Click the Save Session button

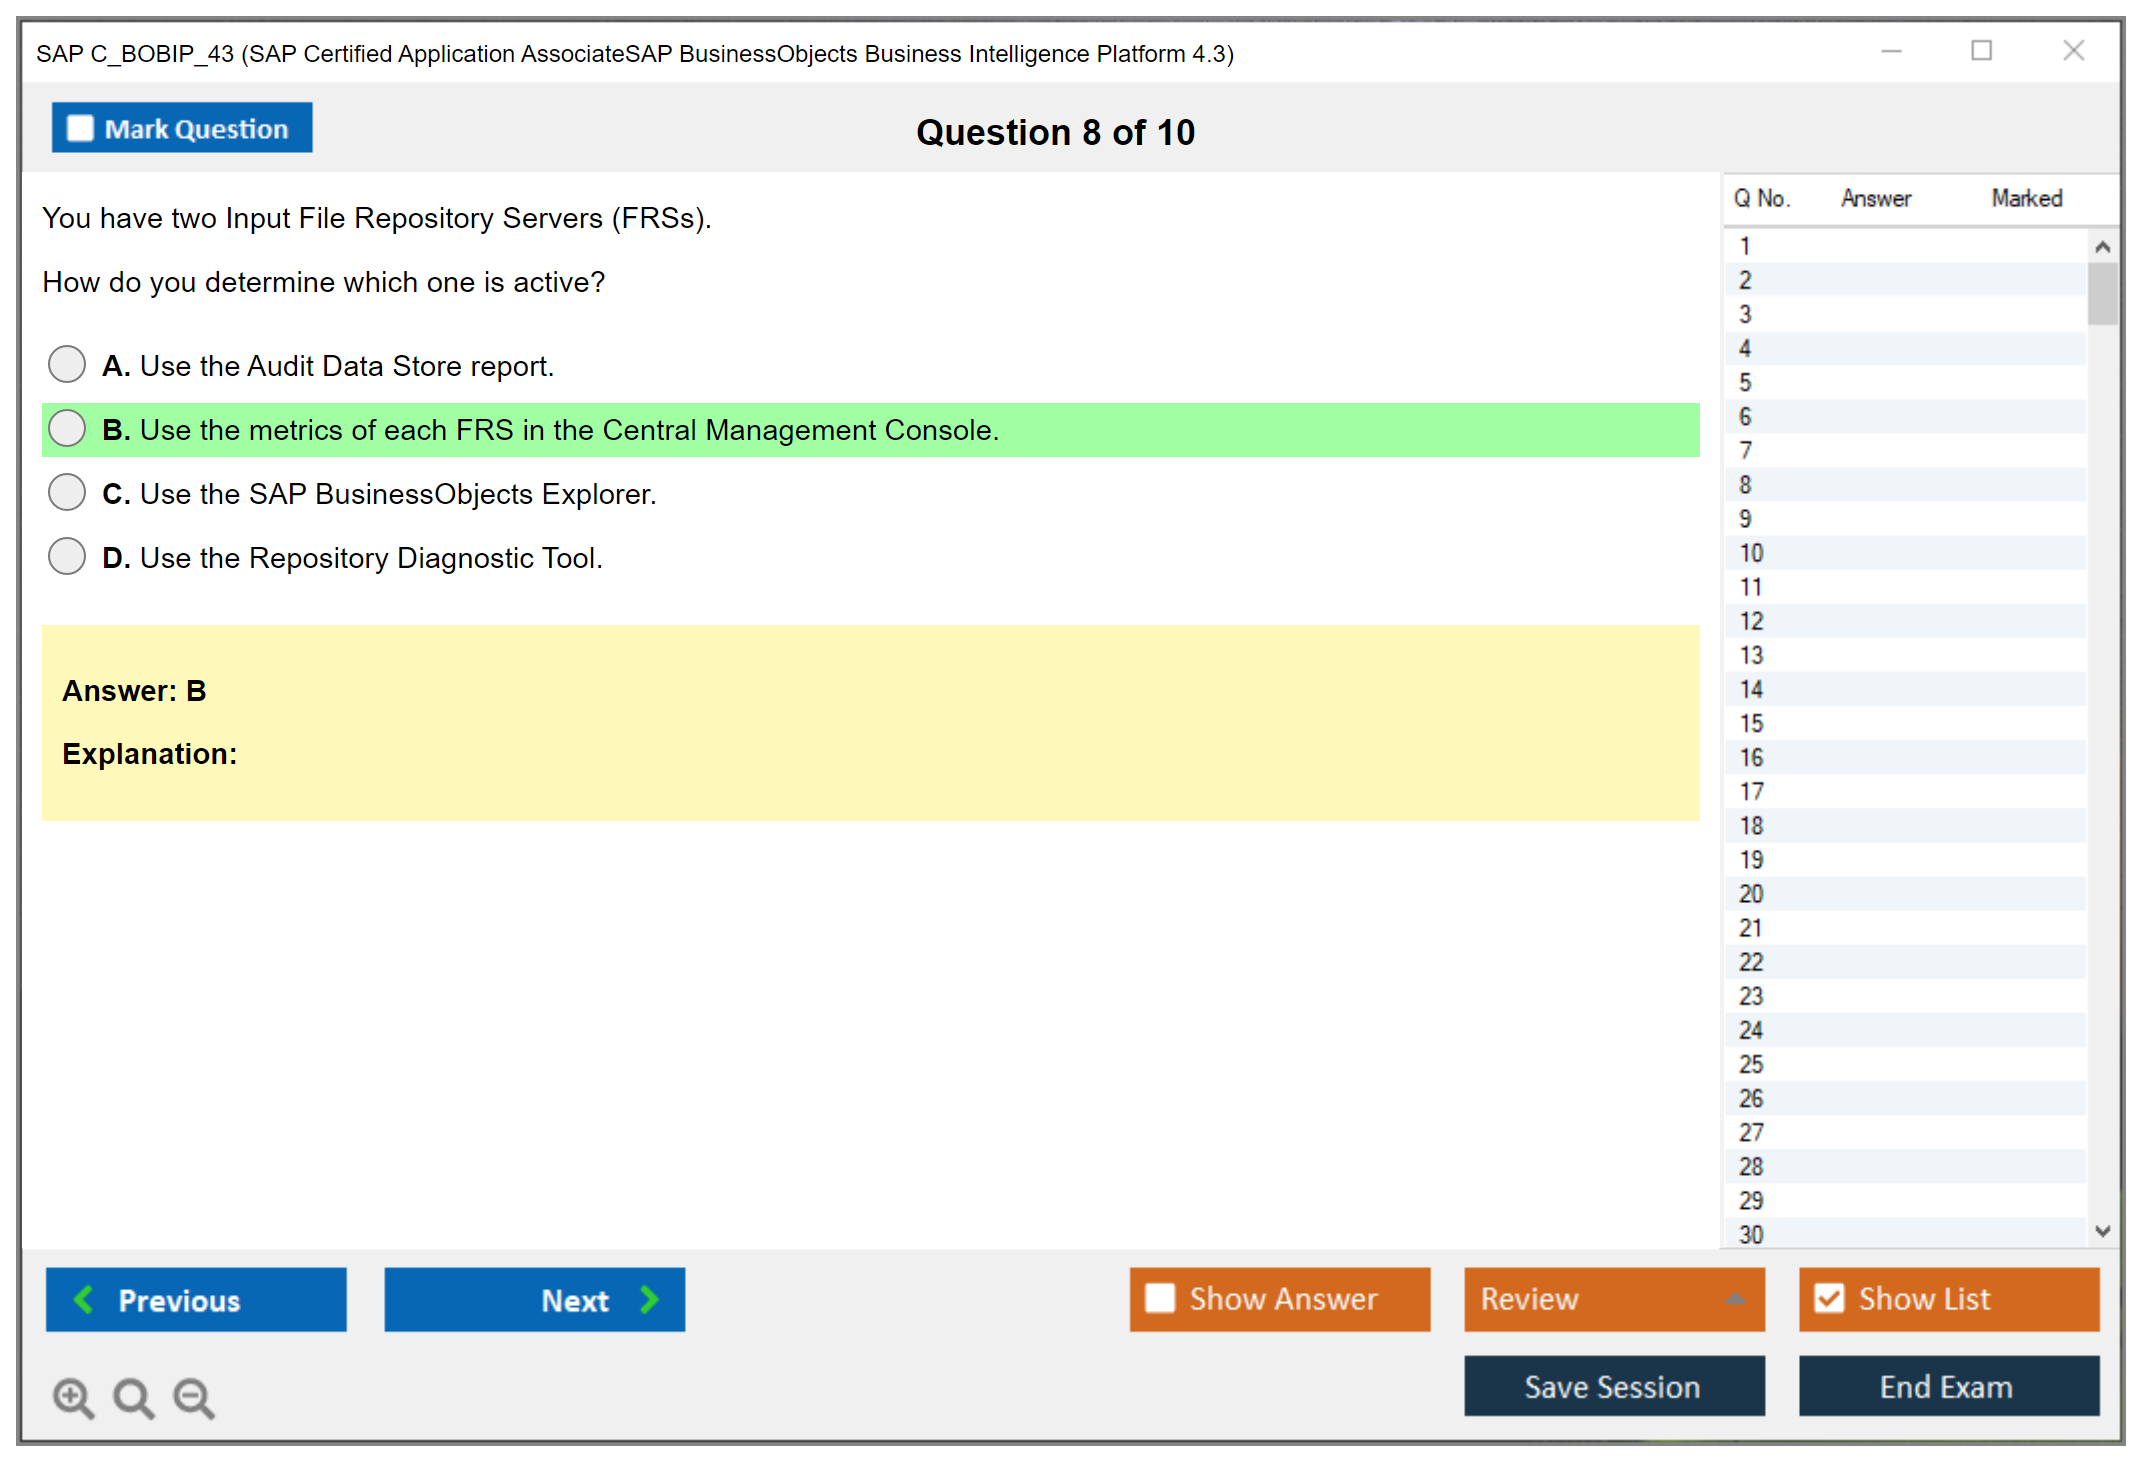[1613, 1386]
